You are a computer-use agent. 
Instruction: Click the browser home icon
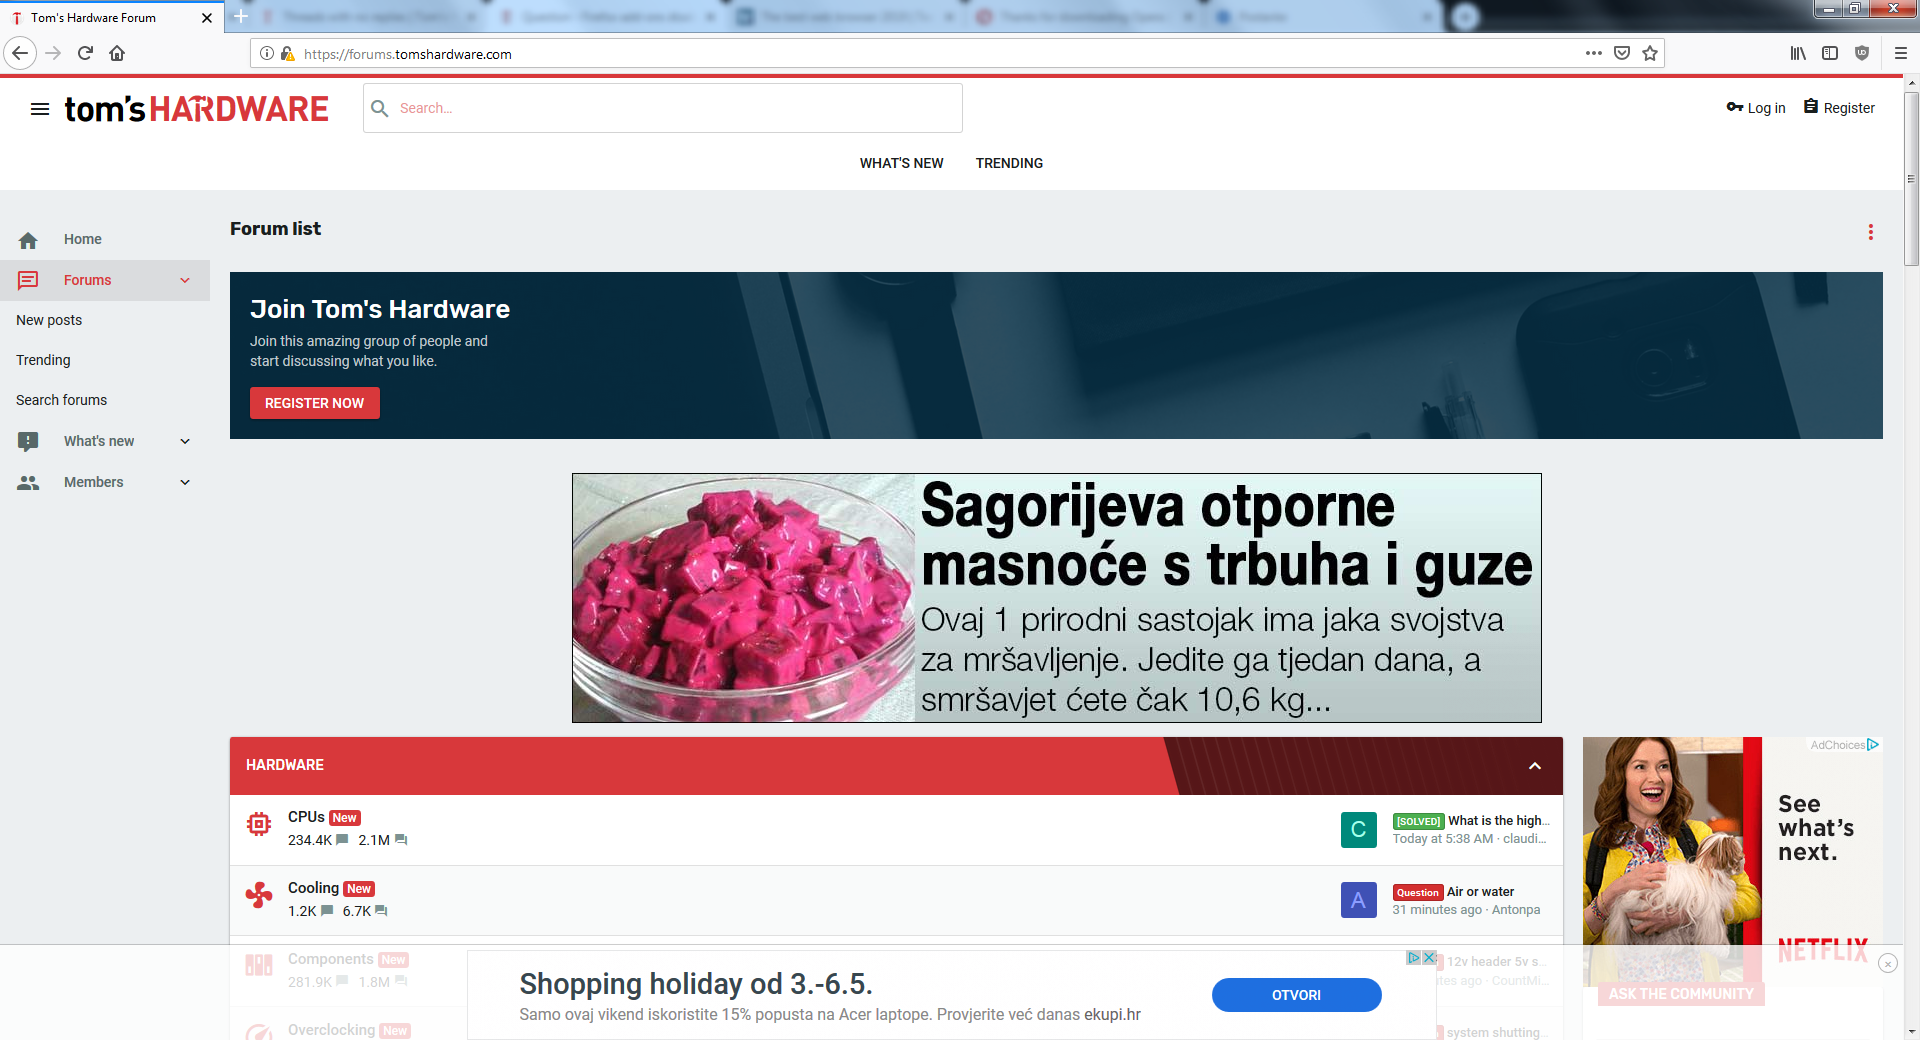click(x=117, y=53)
